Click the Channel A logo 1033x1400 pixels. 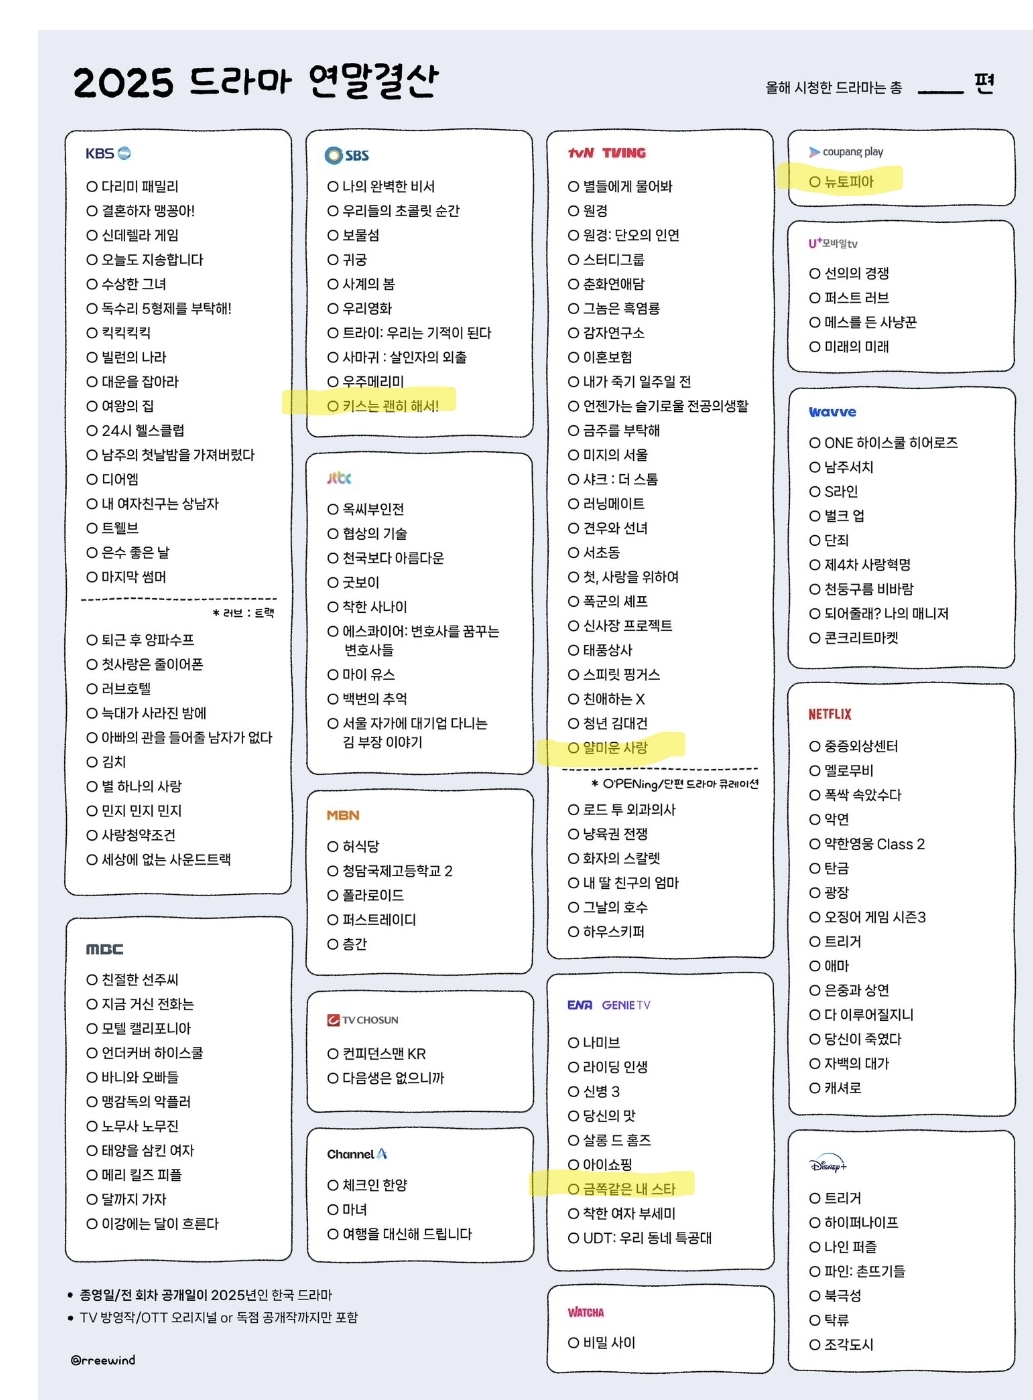357,1154
